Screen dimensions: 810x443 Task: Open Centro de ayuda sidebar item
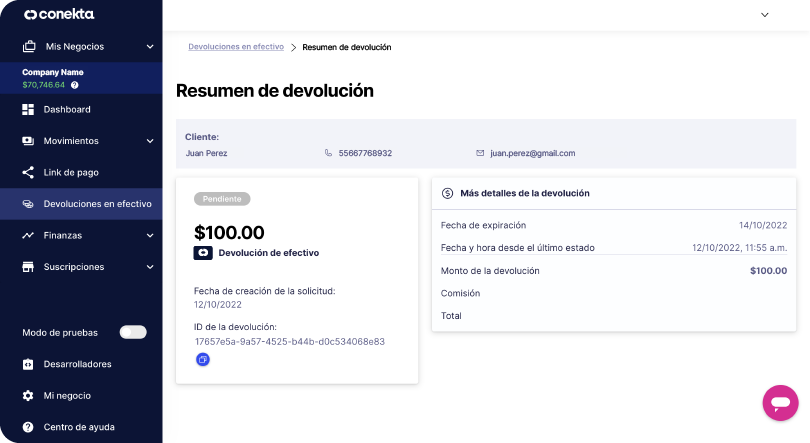pyautogui.click(x=81, y=427)
